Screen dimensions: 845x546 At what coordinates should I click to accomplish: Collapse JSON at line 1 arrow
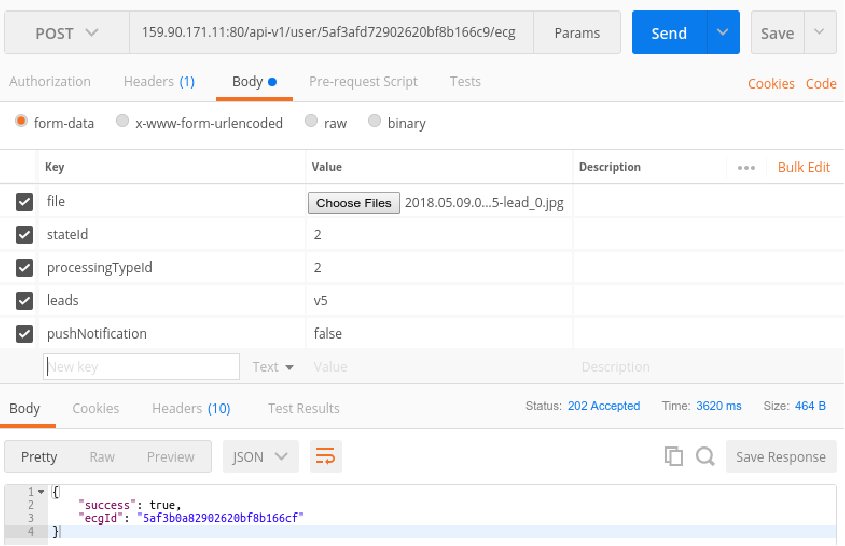(x=41, y=491)
